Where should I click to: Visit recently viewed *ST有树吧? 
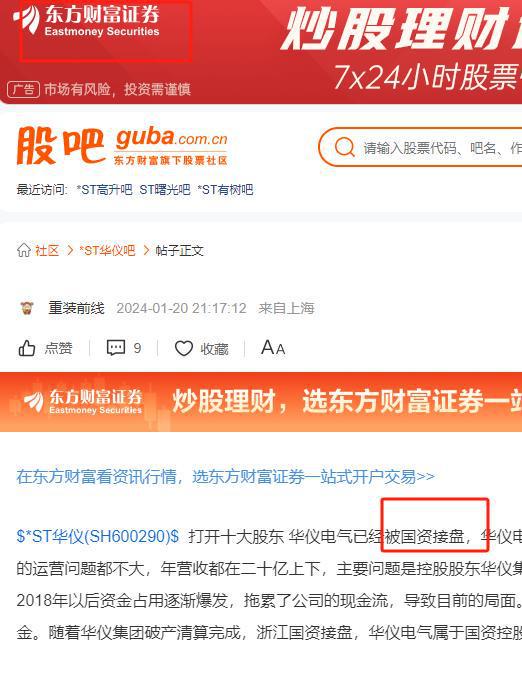(x=225, y=189)
